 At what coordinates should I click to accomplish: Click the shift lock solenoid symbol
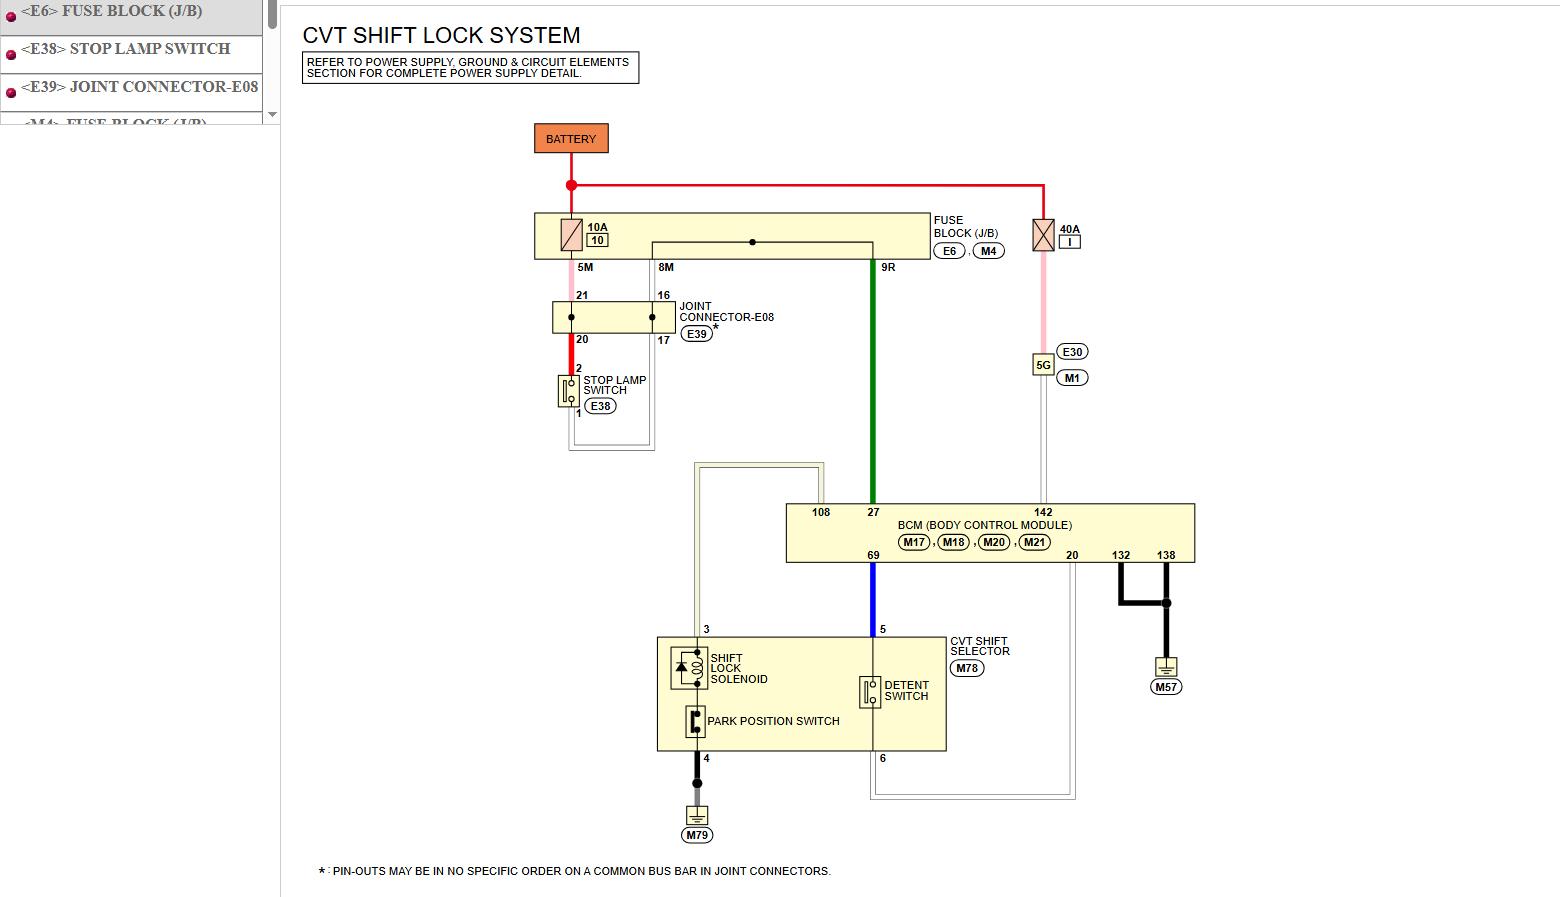(689, 668)
